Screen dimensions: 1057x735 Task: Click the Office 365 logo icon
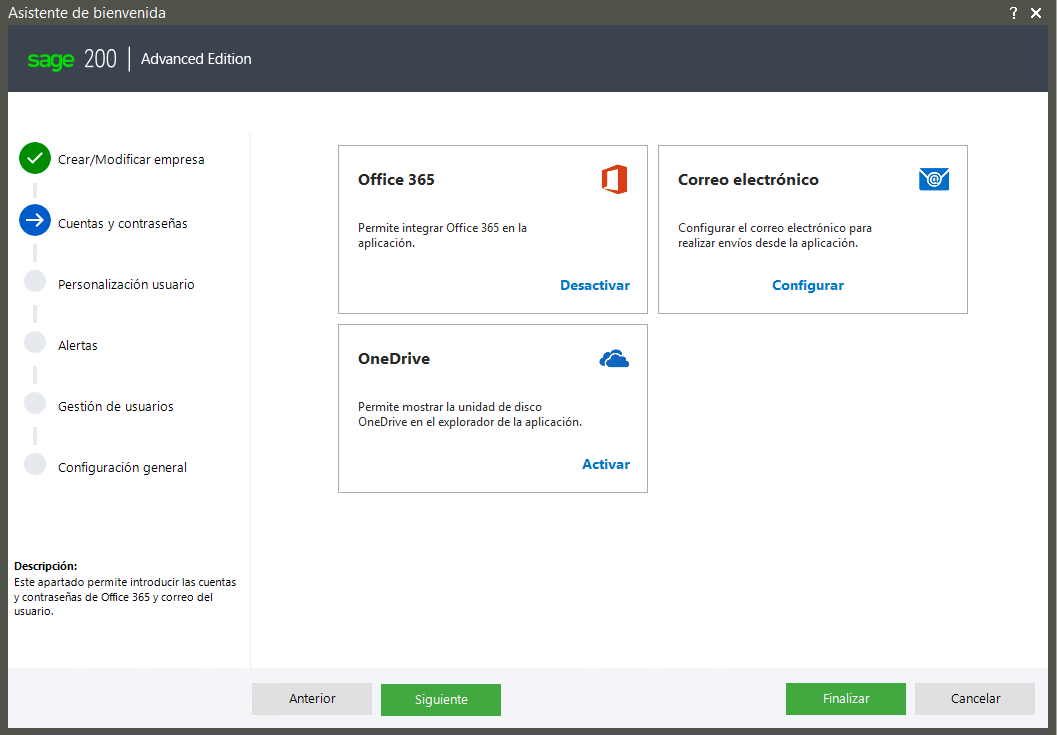pyautogui.click(x=614, y=179)
